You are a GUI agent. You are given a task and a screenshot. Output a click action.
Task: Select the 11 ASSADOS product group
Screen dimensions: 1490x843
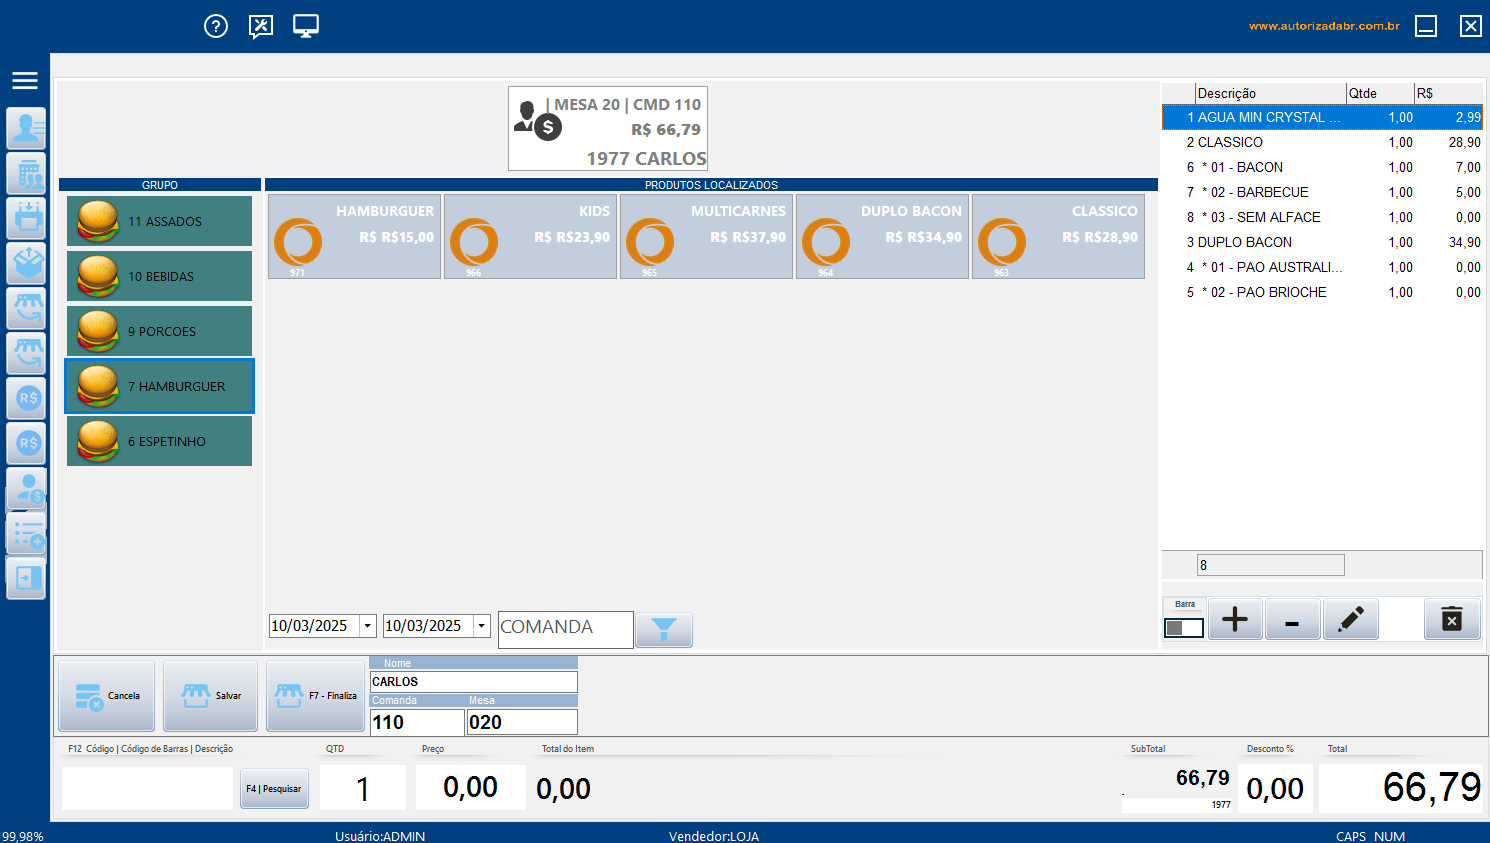pos(160,221)
